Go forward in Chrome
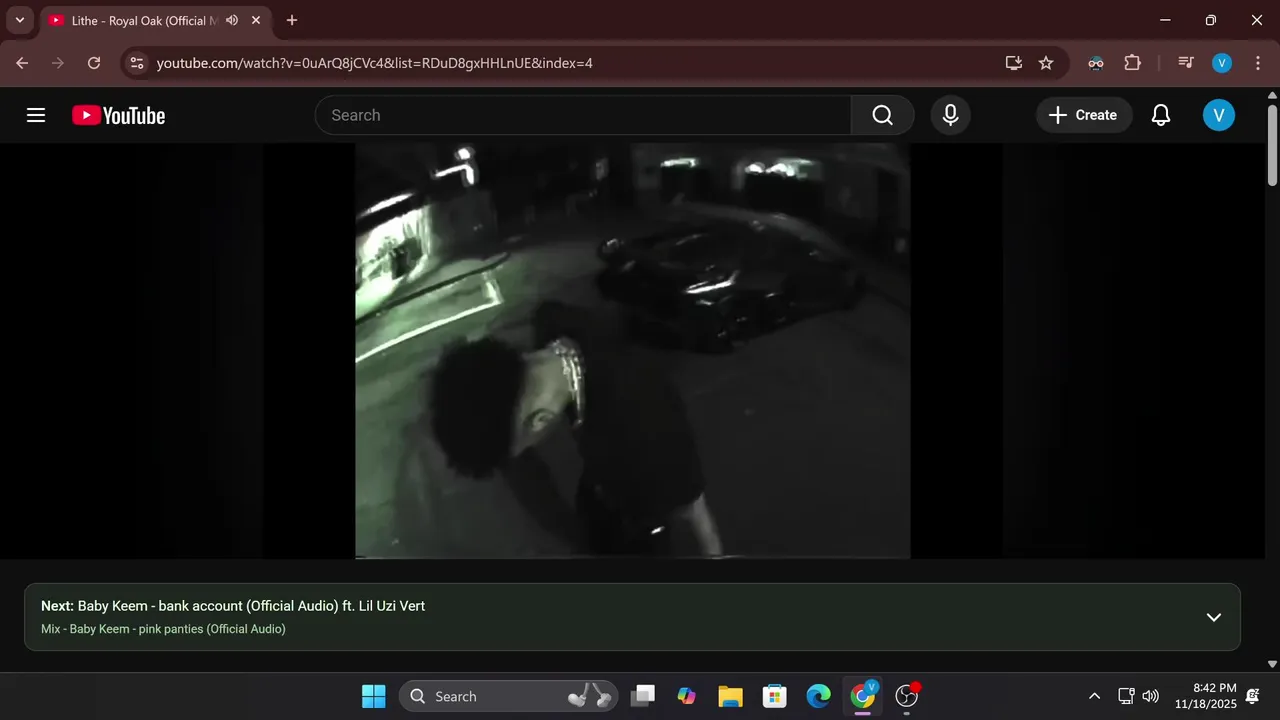Screen dimensions: 1280x720 tap(58, 63)
